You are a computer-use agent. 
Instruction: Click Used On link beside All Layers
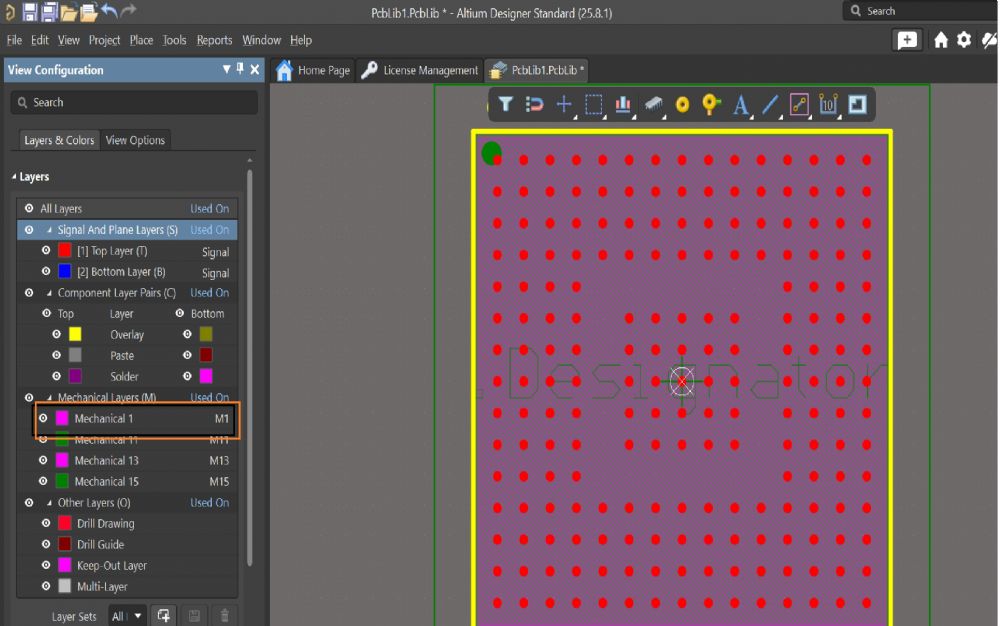tap(209, 209)
